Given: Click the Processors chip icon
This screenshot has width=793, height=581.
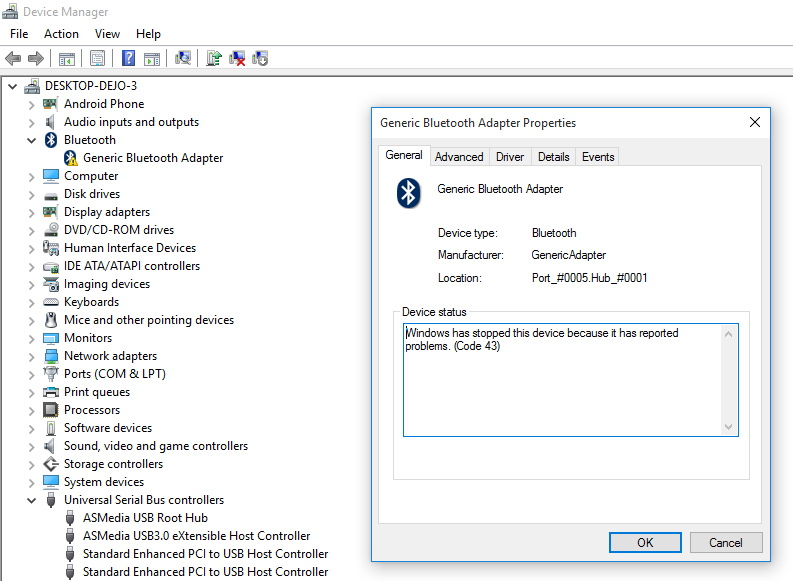Looking at the screenshot, I should tap(51, 410).
